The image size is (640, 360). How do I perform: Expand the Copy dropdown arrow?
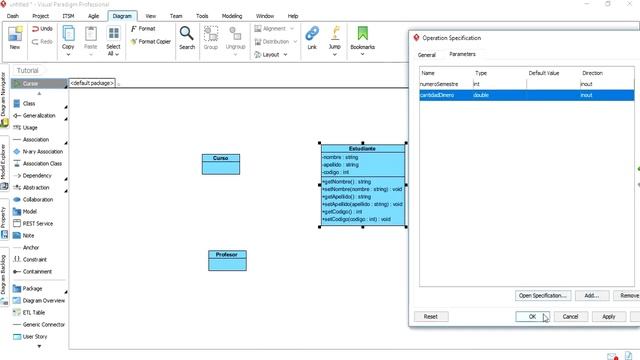click(x=68, y=54)
